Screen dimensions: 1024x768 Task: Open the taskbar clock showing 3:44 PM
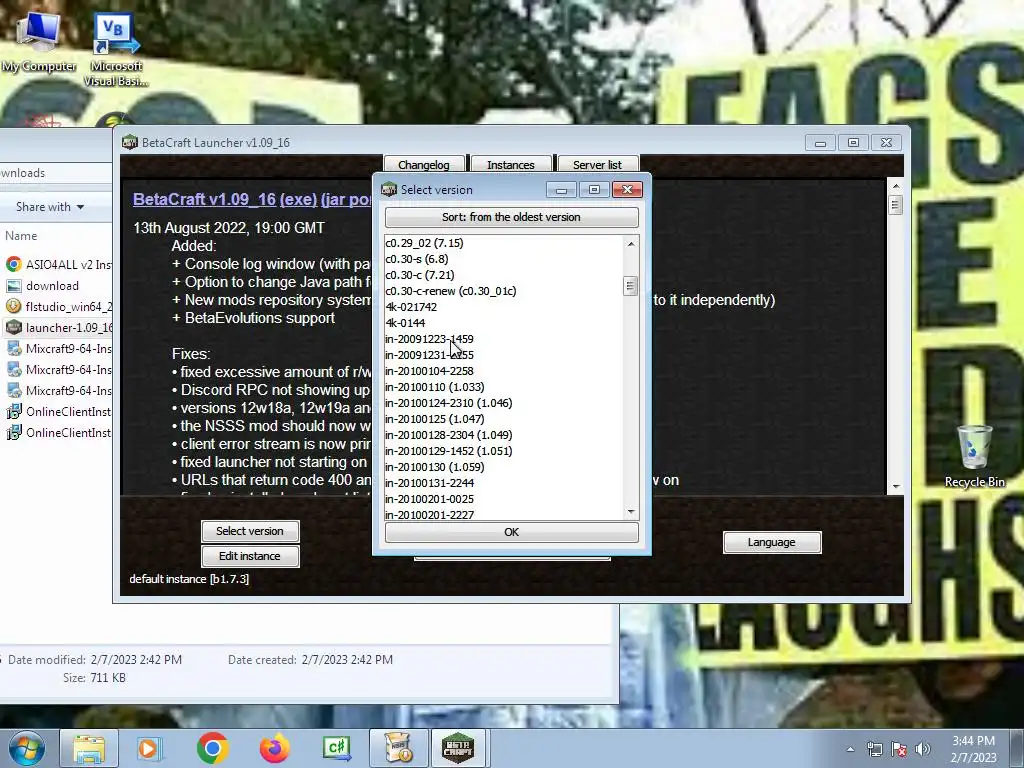pyautogui.click(x=973, y=749)
